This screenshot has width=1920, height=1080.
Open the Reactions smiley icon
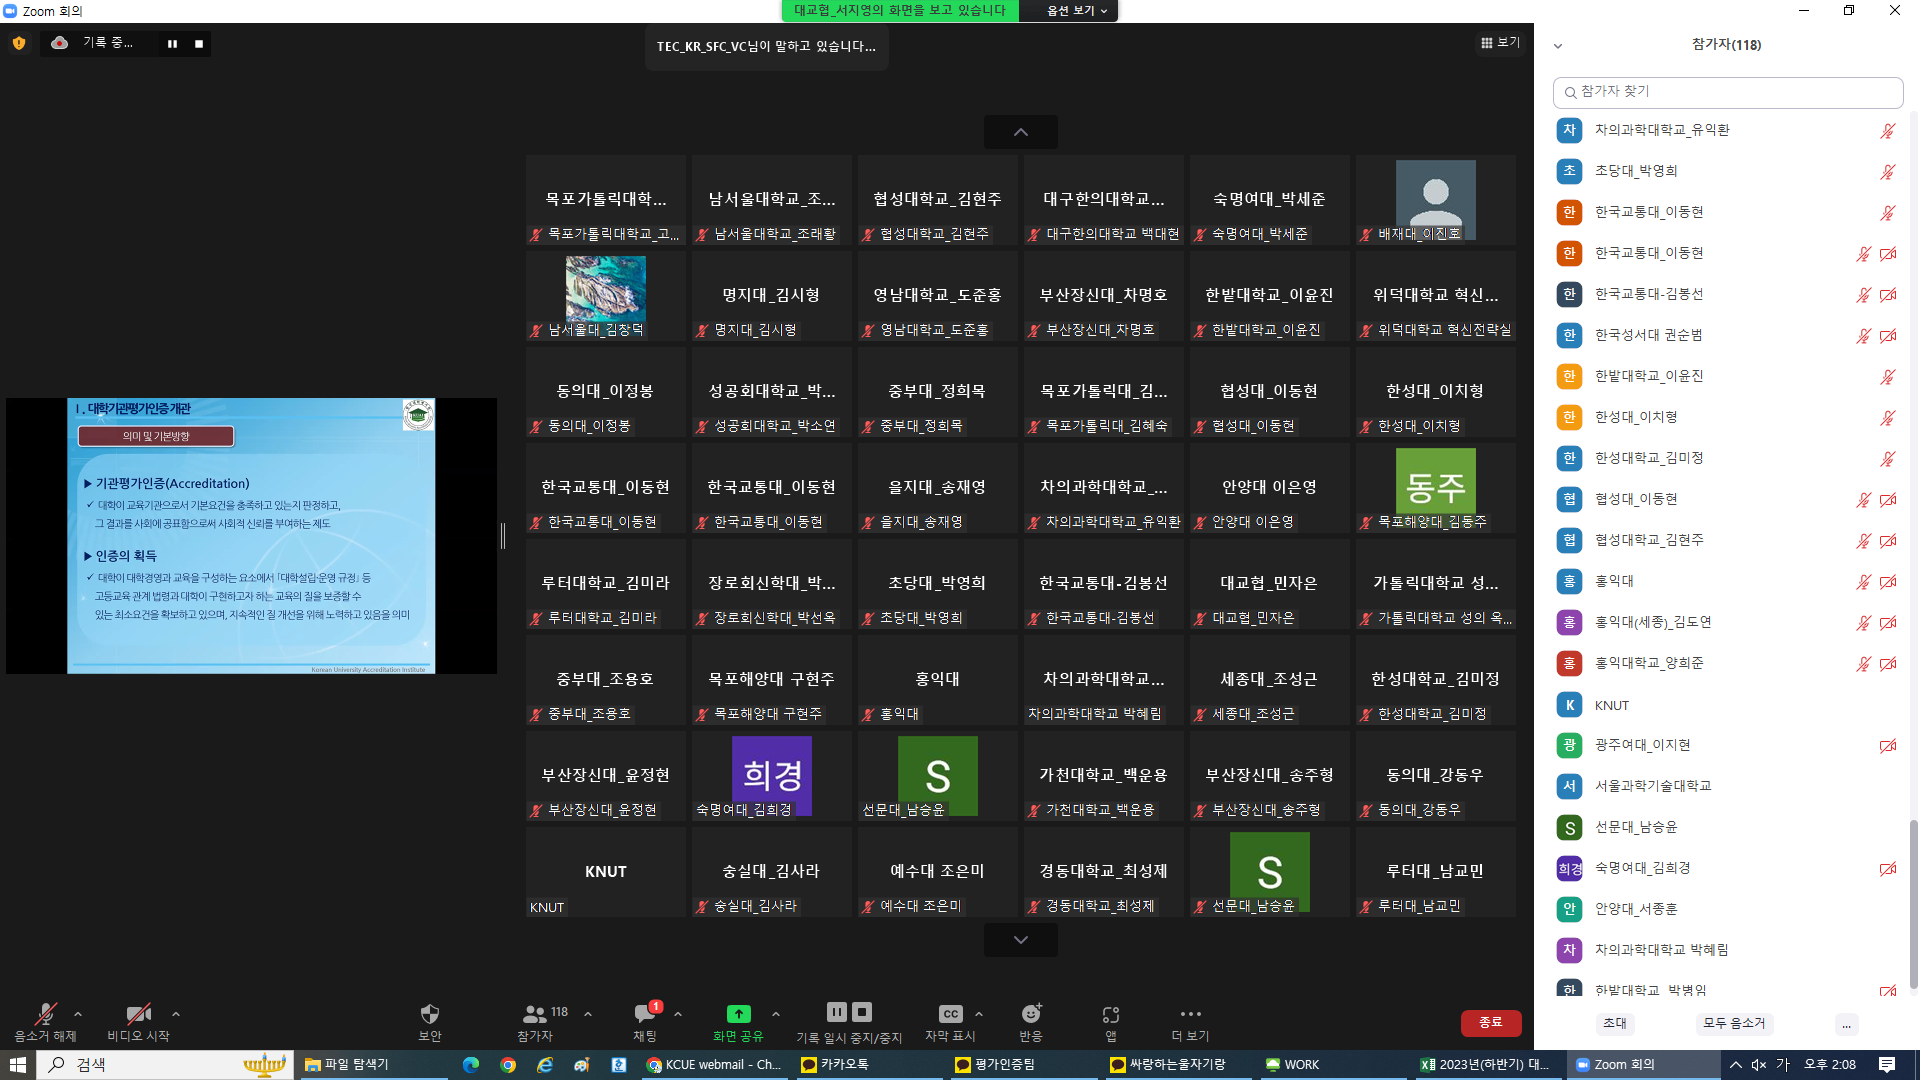point(1030,1014)
